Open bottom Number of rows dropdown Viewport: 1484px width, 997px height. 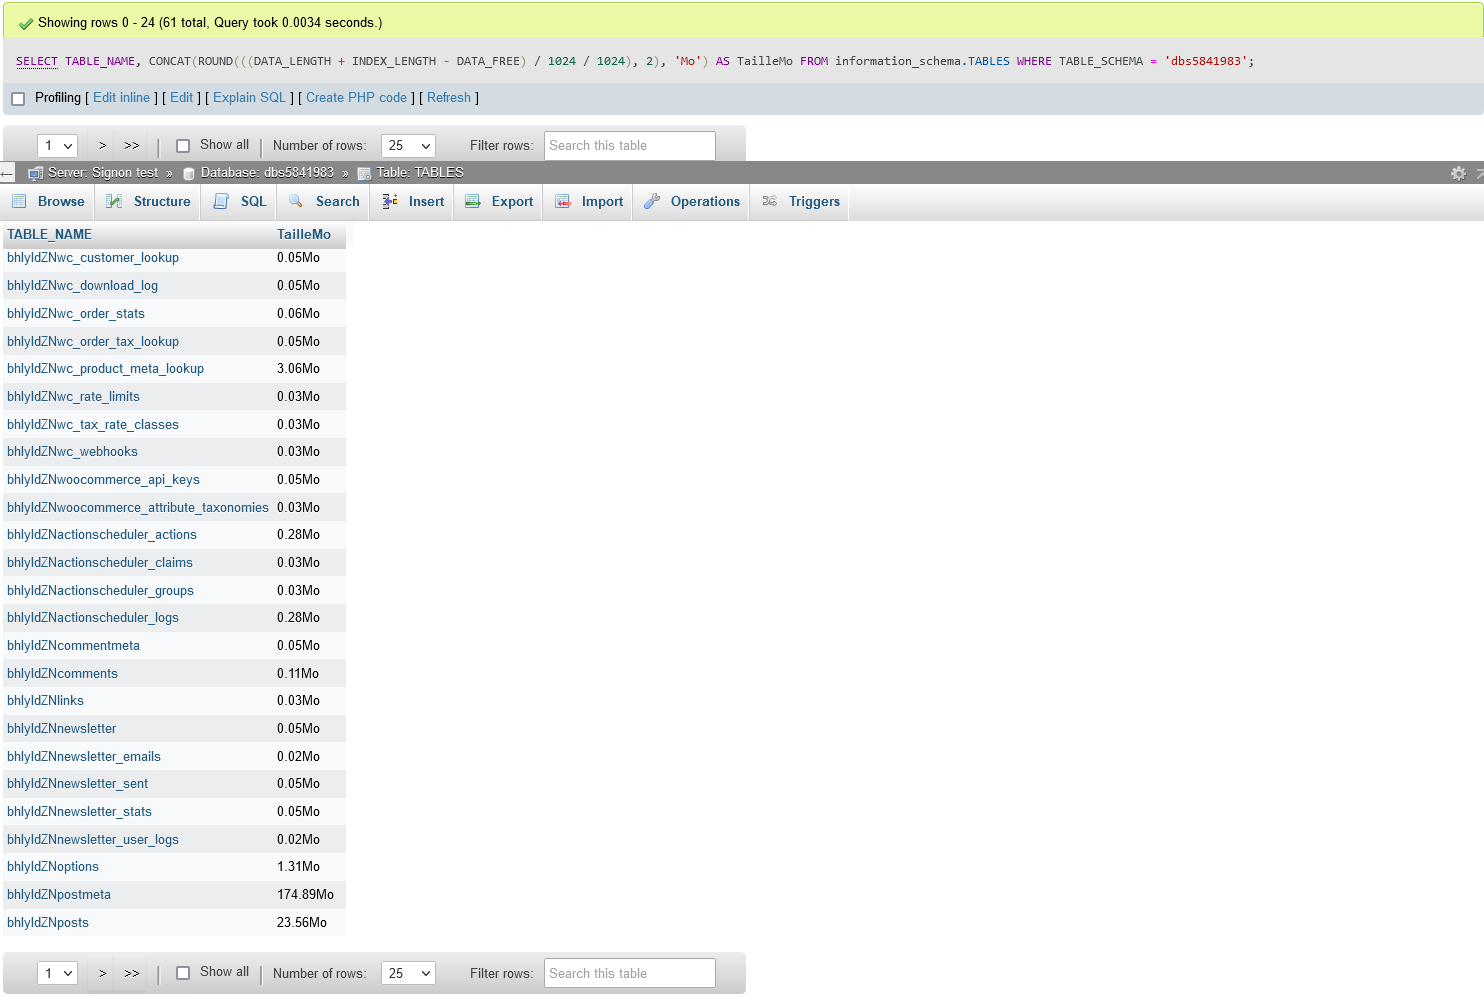click(x=408, y=973)
